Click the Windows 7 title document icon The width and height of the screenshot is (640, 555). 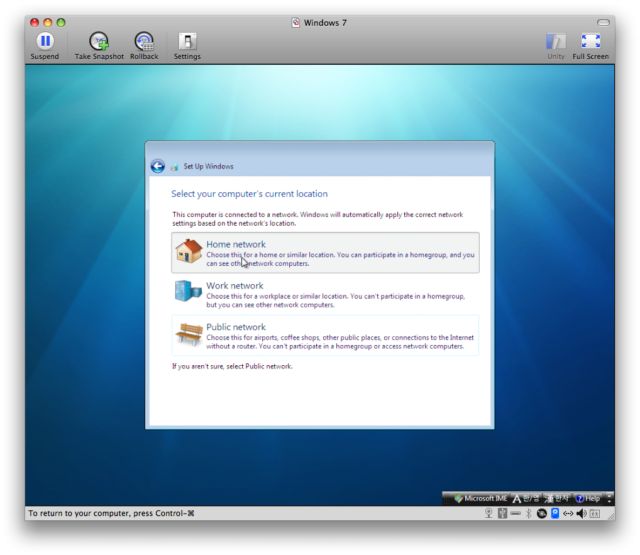[x=296, y=22]
